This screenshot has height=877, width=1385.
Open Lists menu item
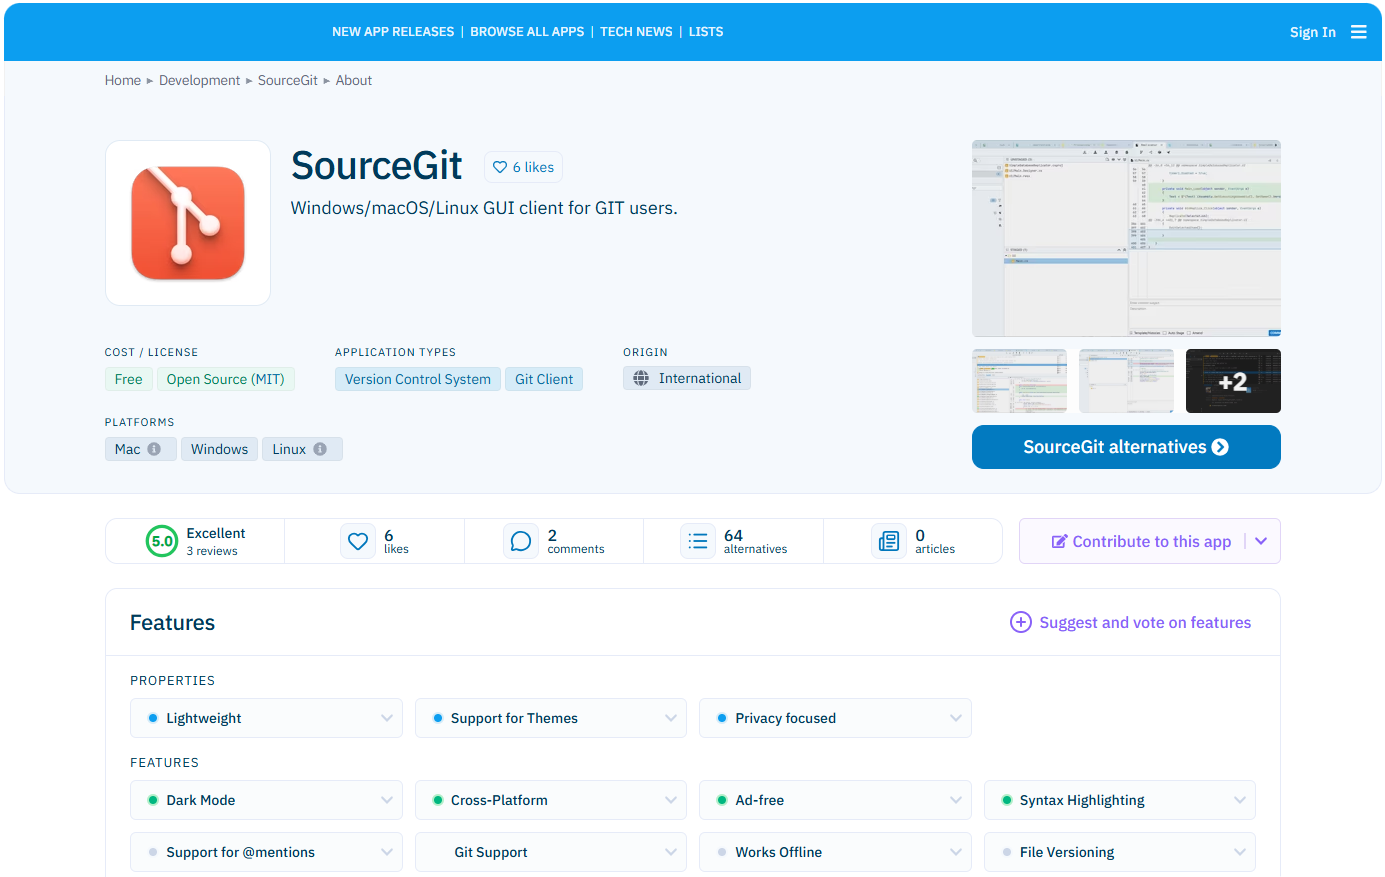706,32
